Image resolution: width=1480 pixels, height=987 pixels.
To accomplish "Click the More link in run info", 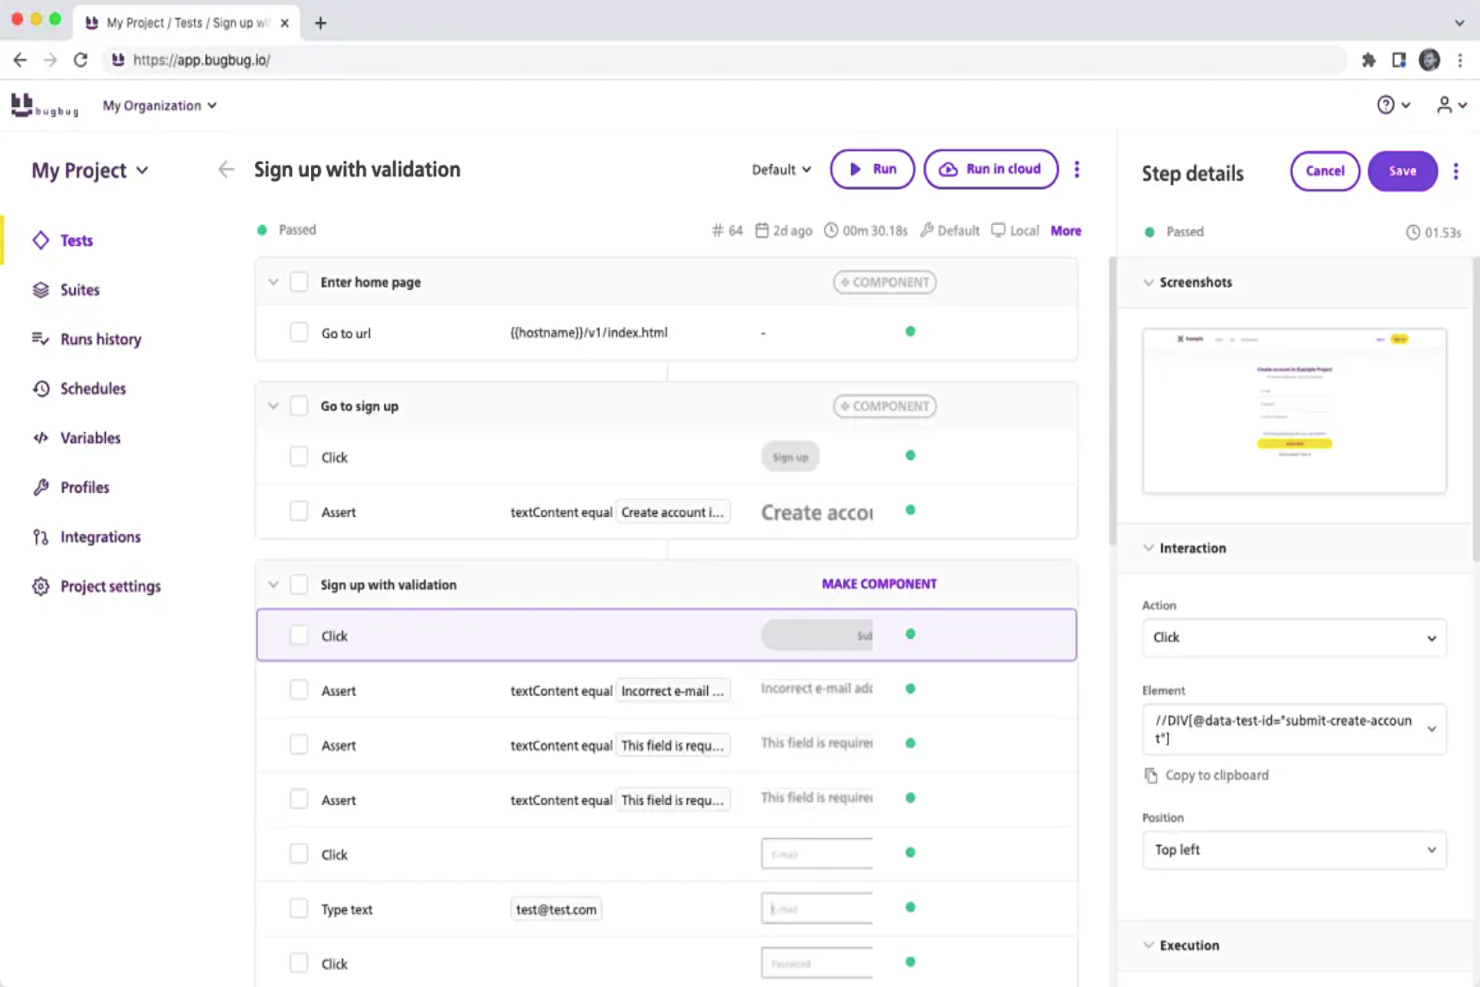I will [1066, 231].
